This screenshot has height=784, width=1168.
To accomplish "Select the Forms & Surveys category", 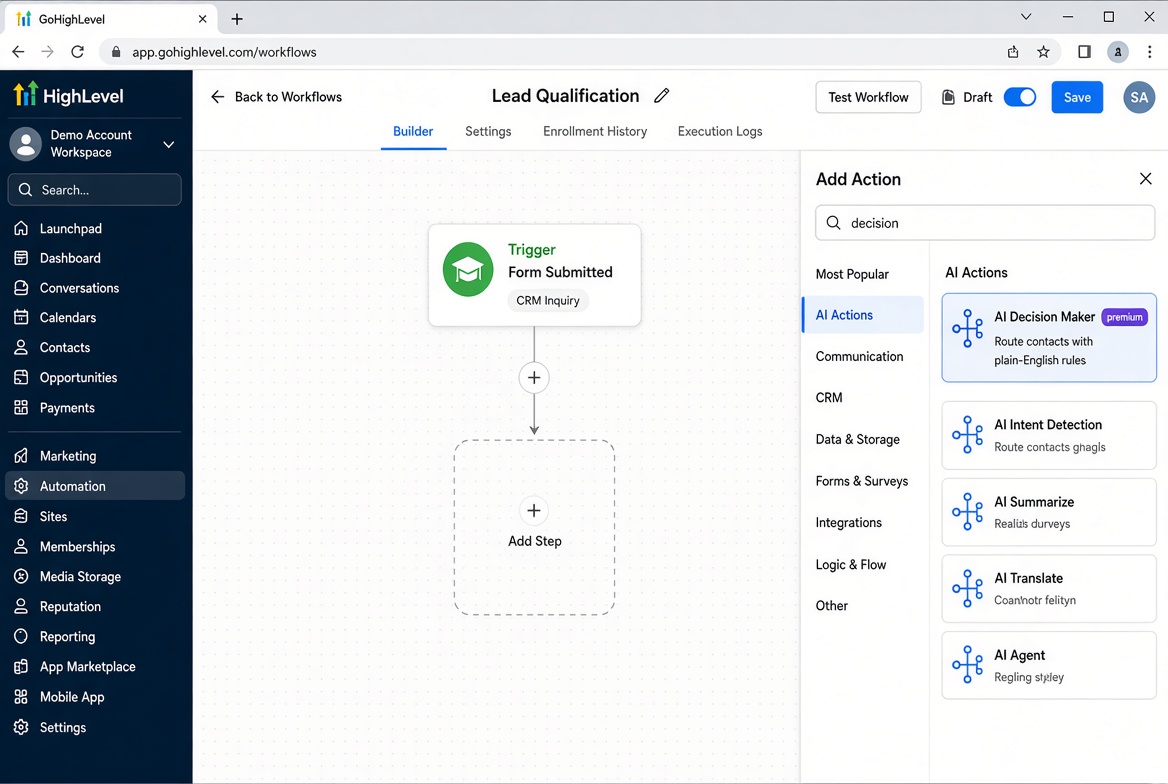I will click(x=862, y=481).
